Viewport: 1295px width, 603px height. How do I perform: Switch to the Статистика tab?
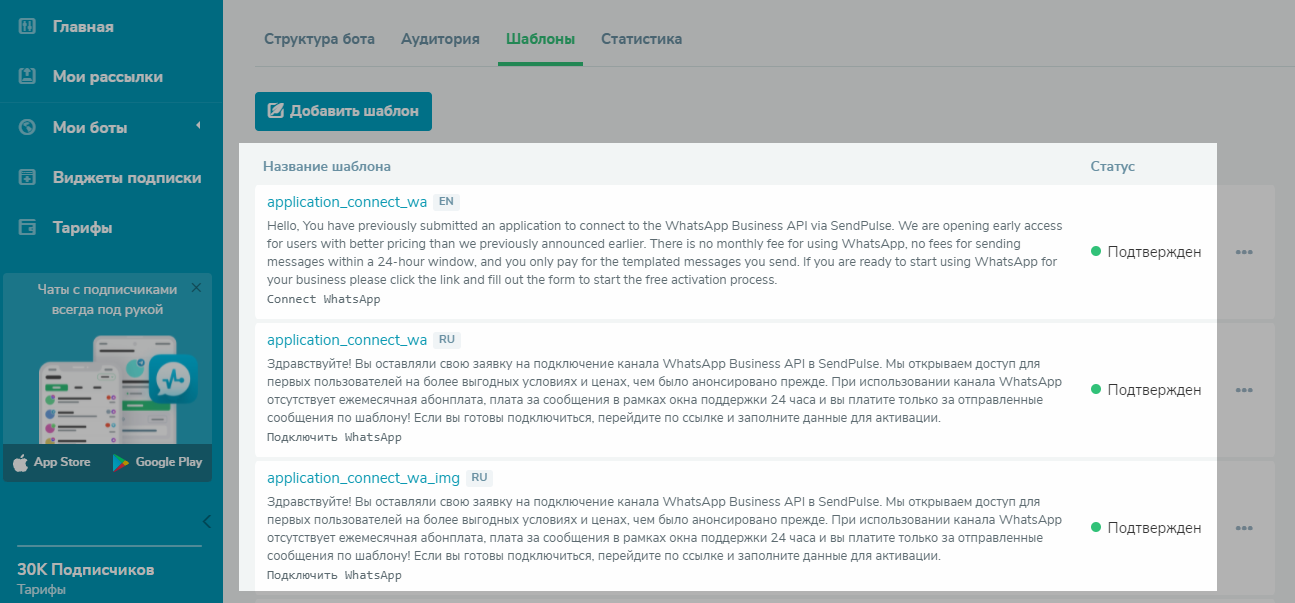point(641,39)
